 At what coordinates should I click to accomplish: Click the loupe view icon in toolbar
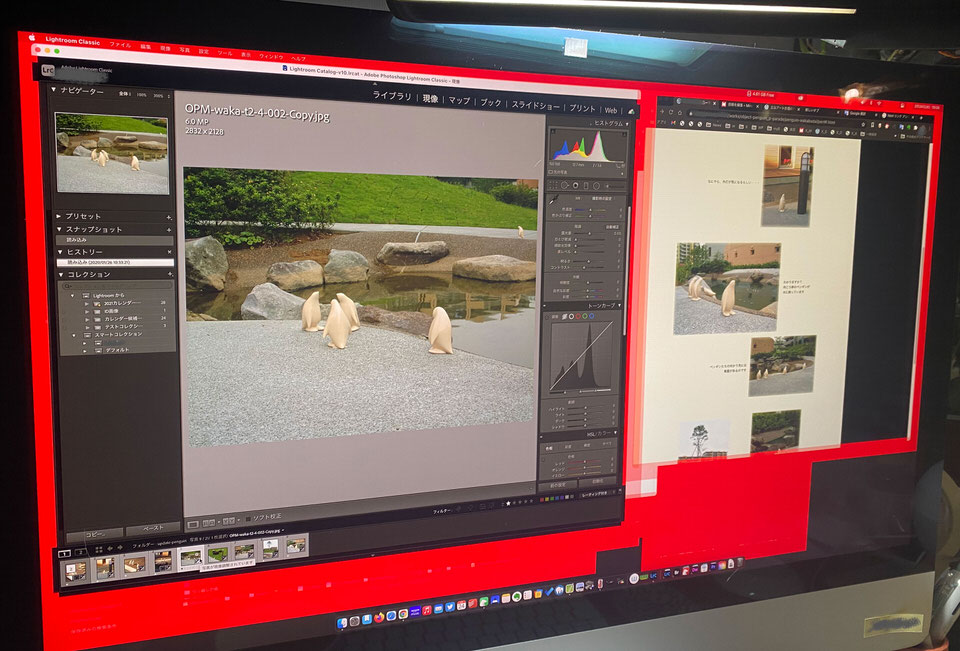tap(193, 522)
